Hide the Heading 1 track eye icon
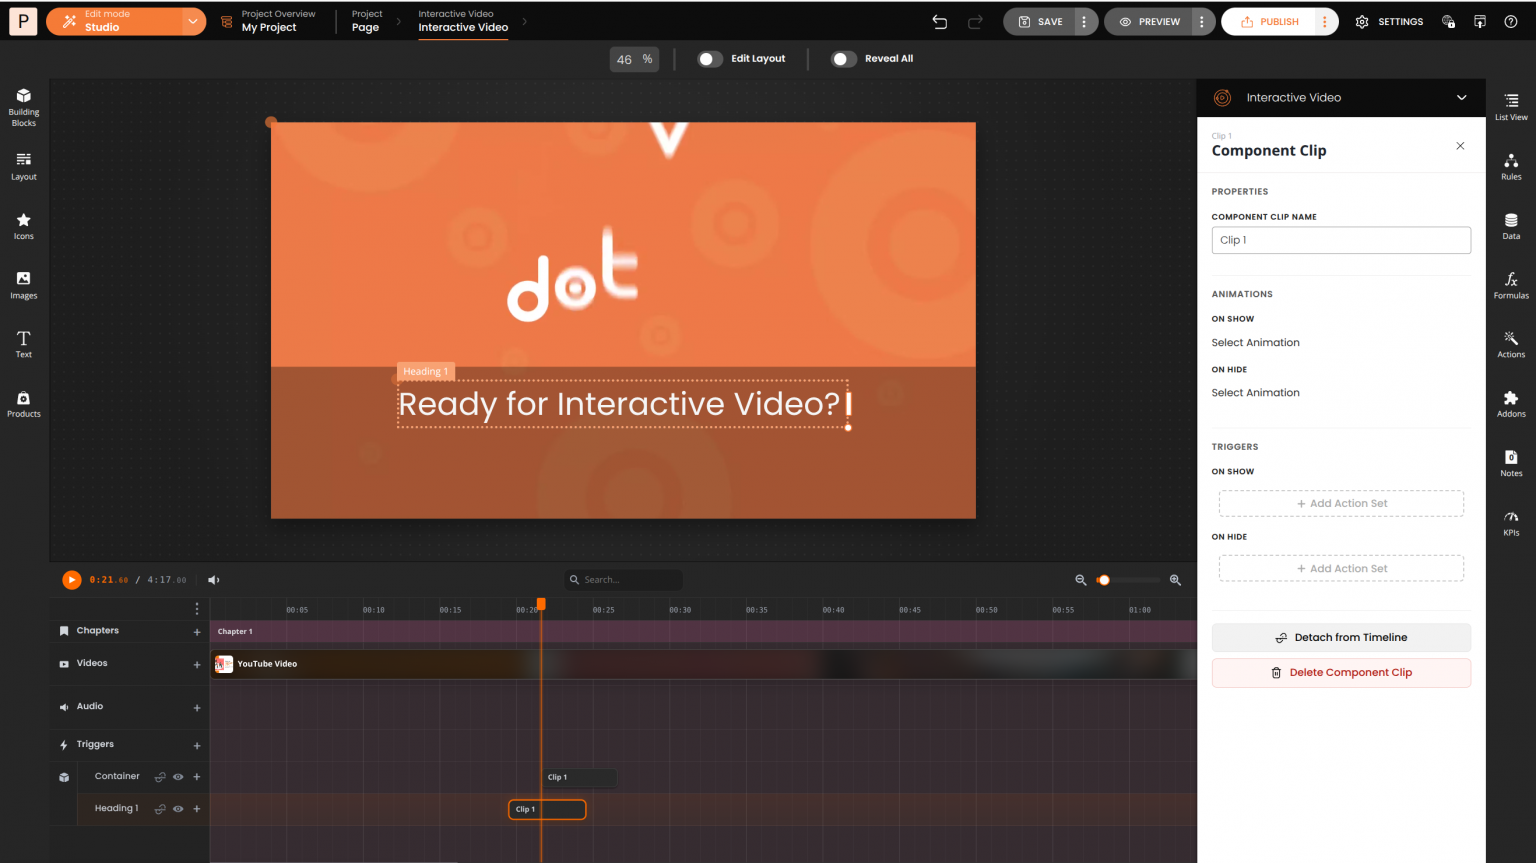The height and width of the screenshot is (863, 1536). pos(178,809)
